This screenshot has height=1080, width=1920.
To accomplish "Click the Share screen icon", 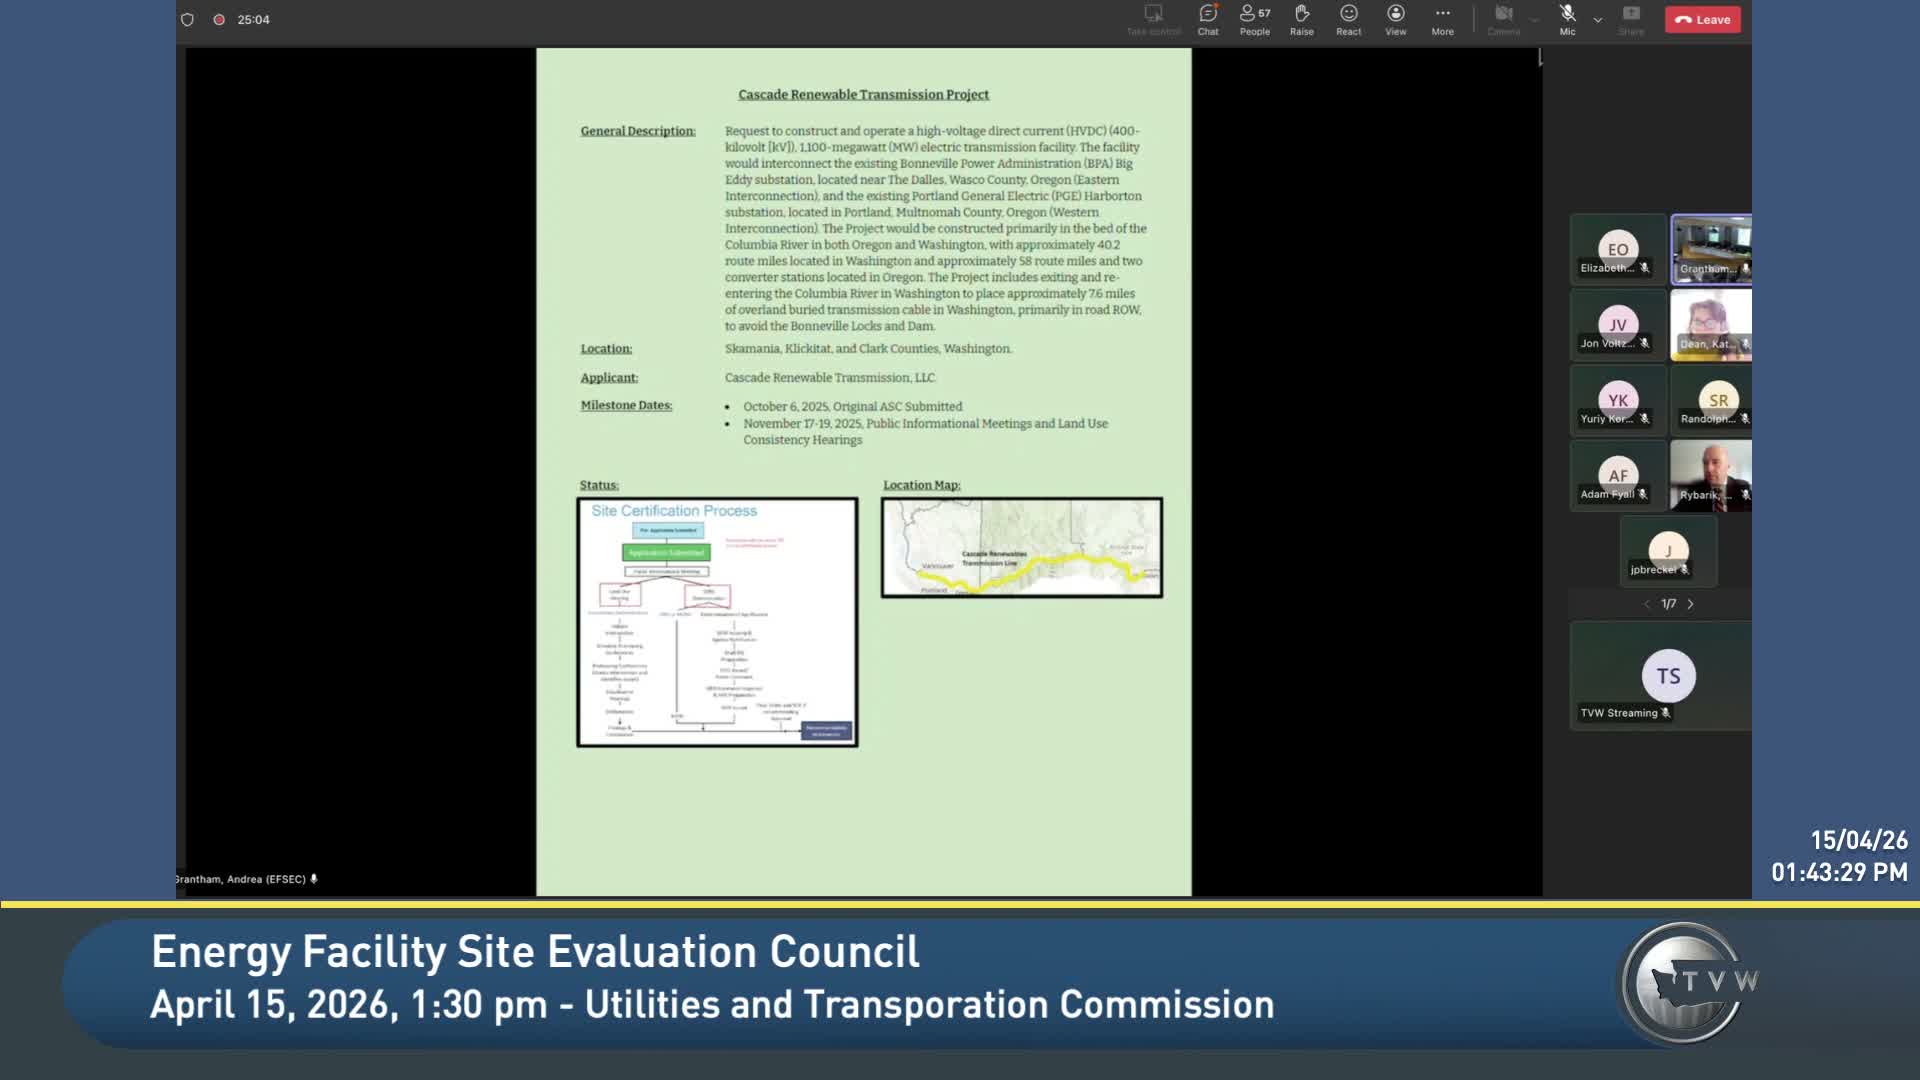I will [1631, 19].
